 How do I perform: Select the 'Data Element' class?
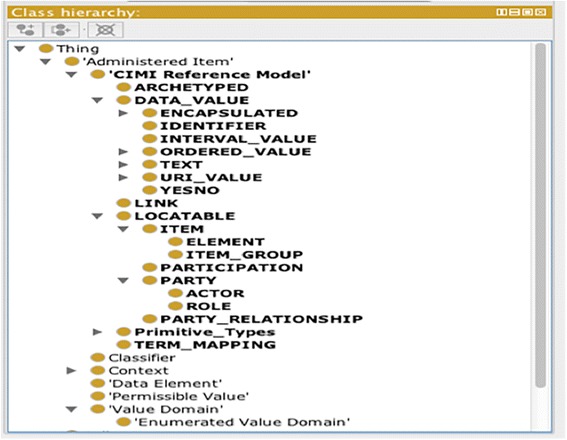pos(165,384)
